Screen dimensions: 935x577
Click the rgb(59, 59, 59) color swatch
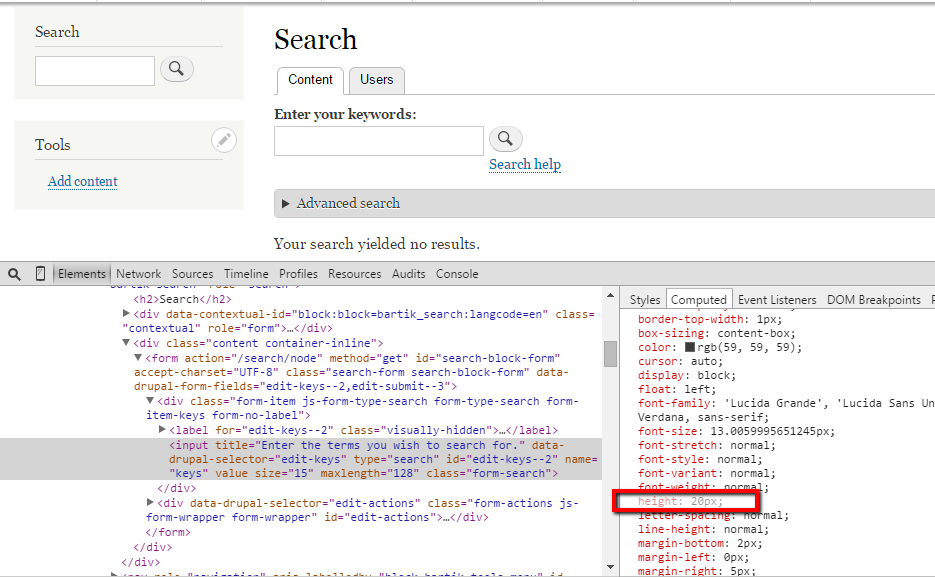[690, 347]
